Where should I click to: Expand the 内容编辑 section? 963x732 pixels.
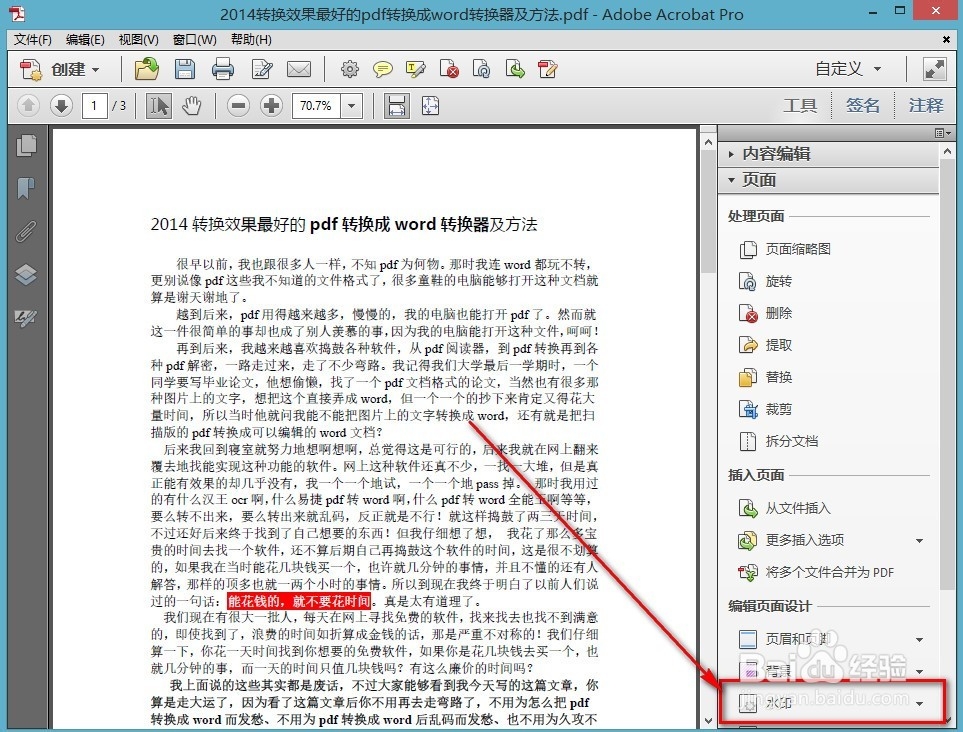coord(828,154)
